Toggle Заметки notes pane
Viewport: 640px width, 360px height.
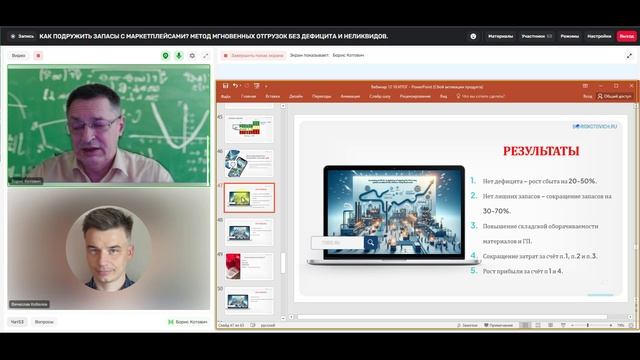tap(467, 325)
